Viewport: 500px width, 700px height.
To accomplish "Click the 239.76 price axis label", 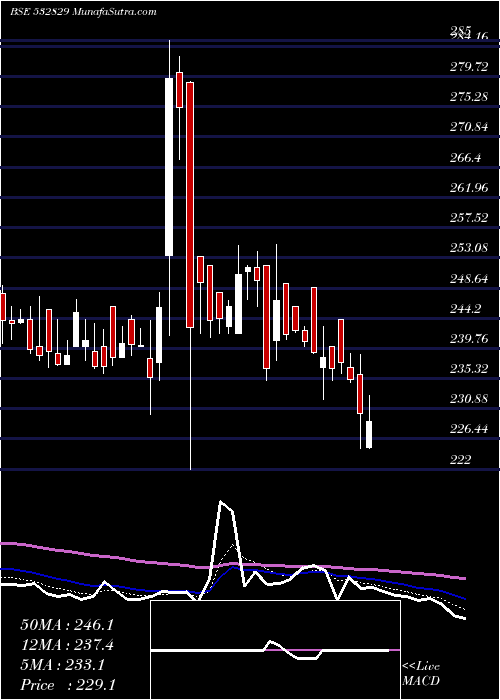I will [469, 339].
